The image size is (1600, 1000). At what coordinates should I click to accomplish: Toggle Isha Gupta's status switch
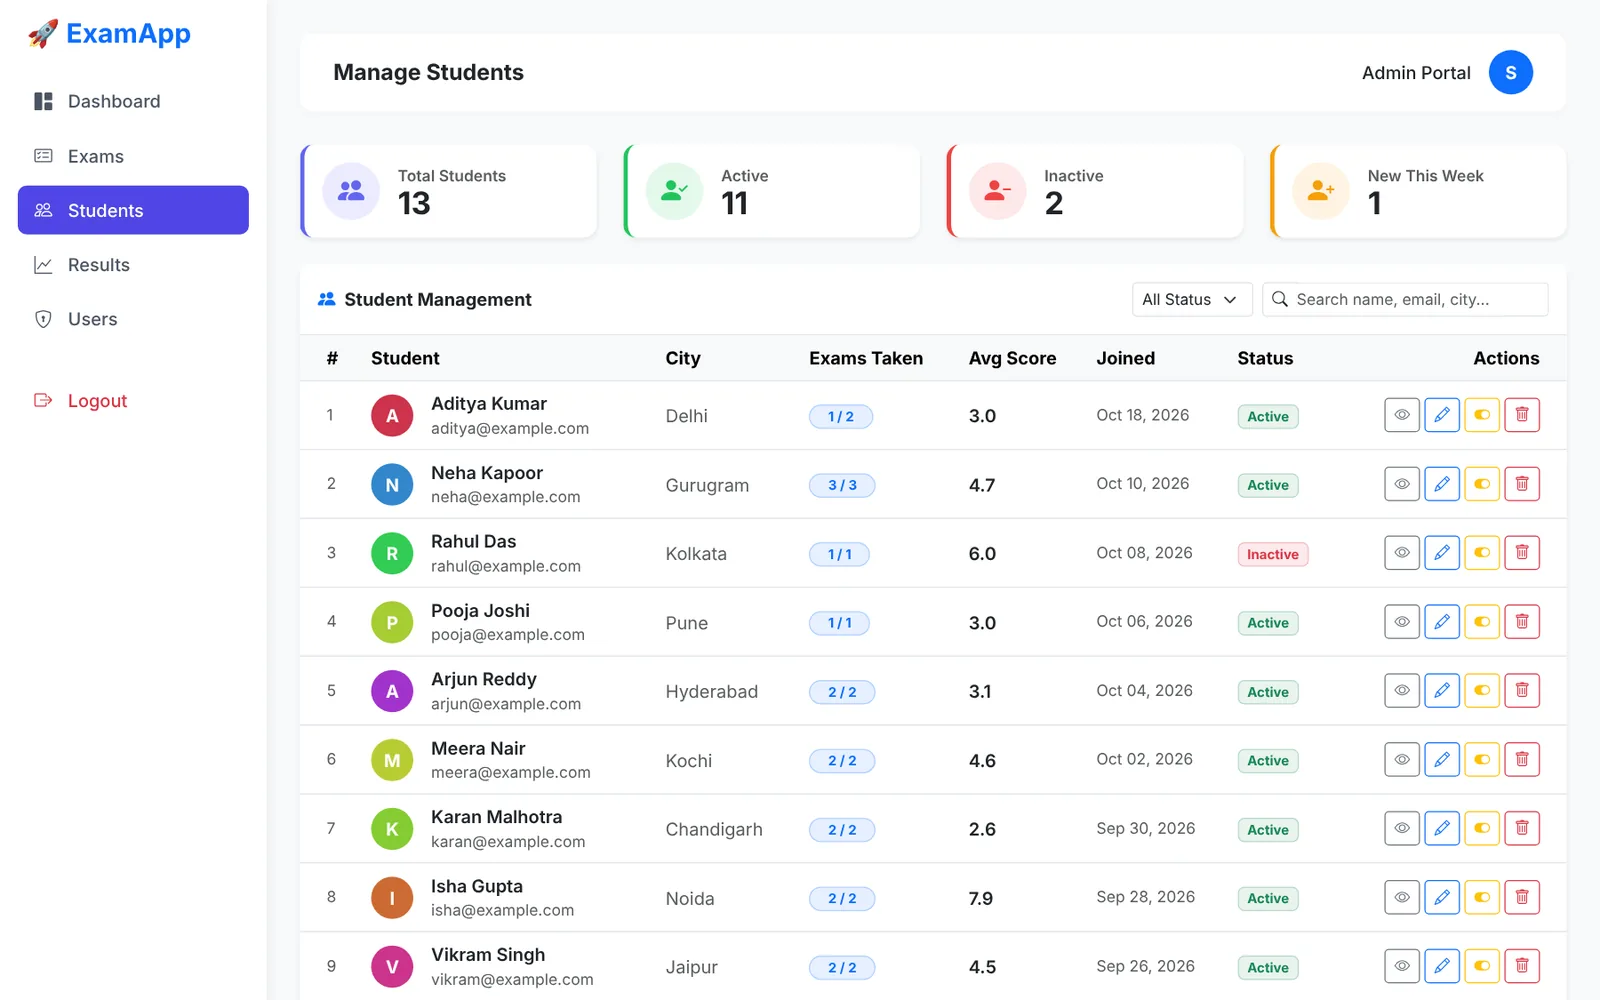[x=1482, y=897]
